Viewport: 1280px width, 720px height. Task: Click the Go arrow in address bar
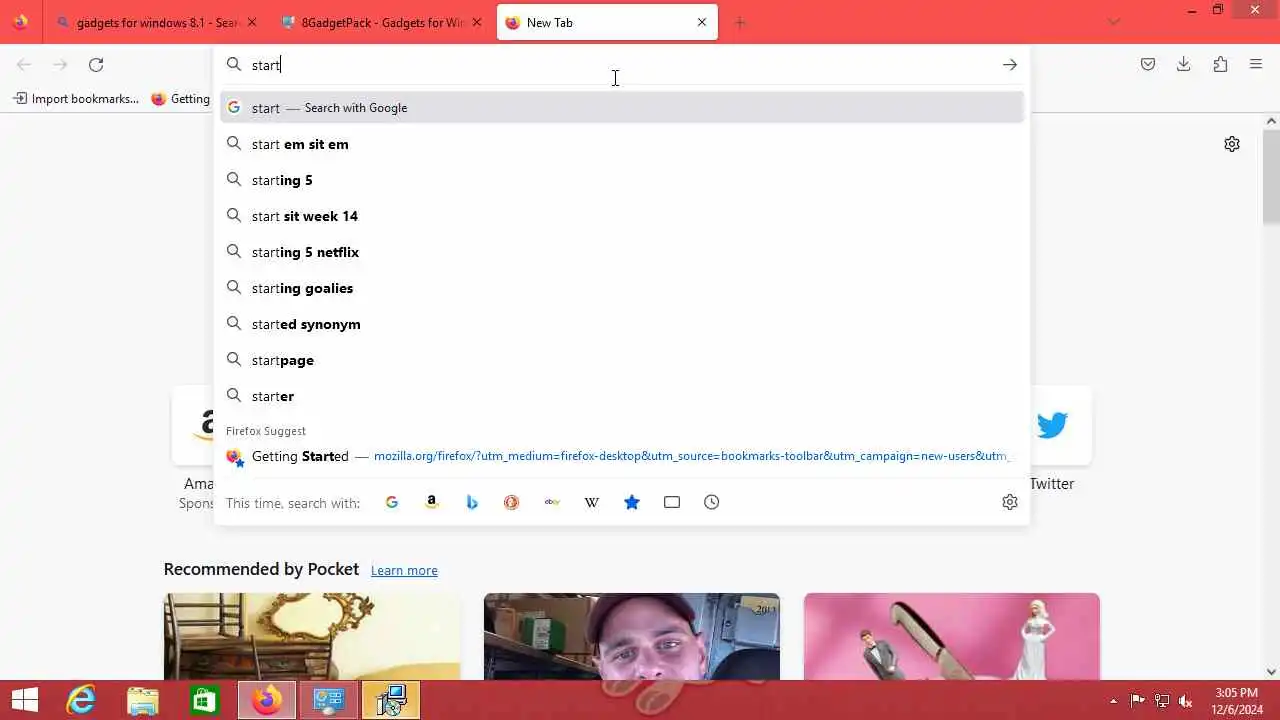pos(1010,65)
